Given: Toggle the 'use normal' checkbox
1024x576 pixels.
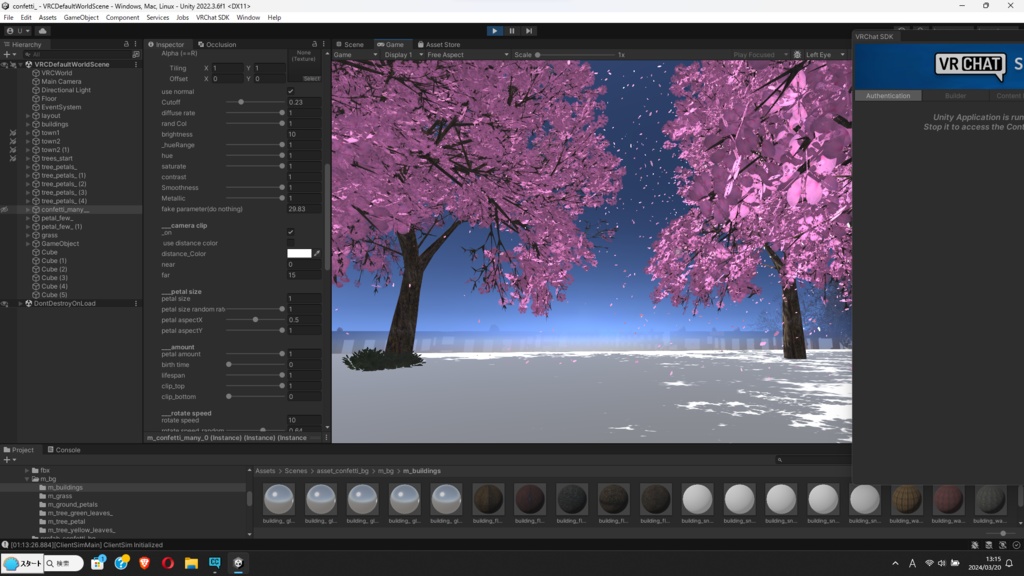Looking at the screenshot, I should [291, 91].
